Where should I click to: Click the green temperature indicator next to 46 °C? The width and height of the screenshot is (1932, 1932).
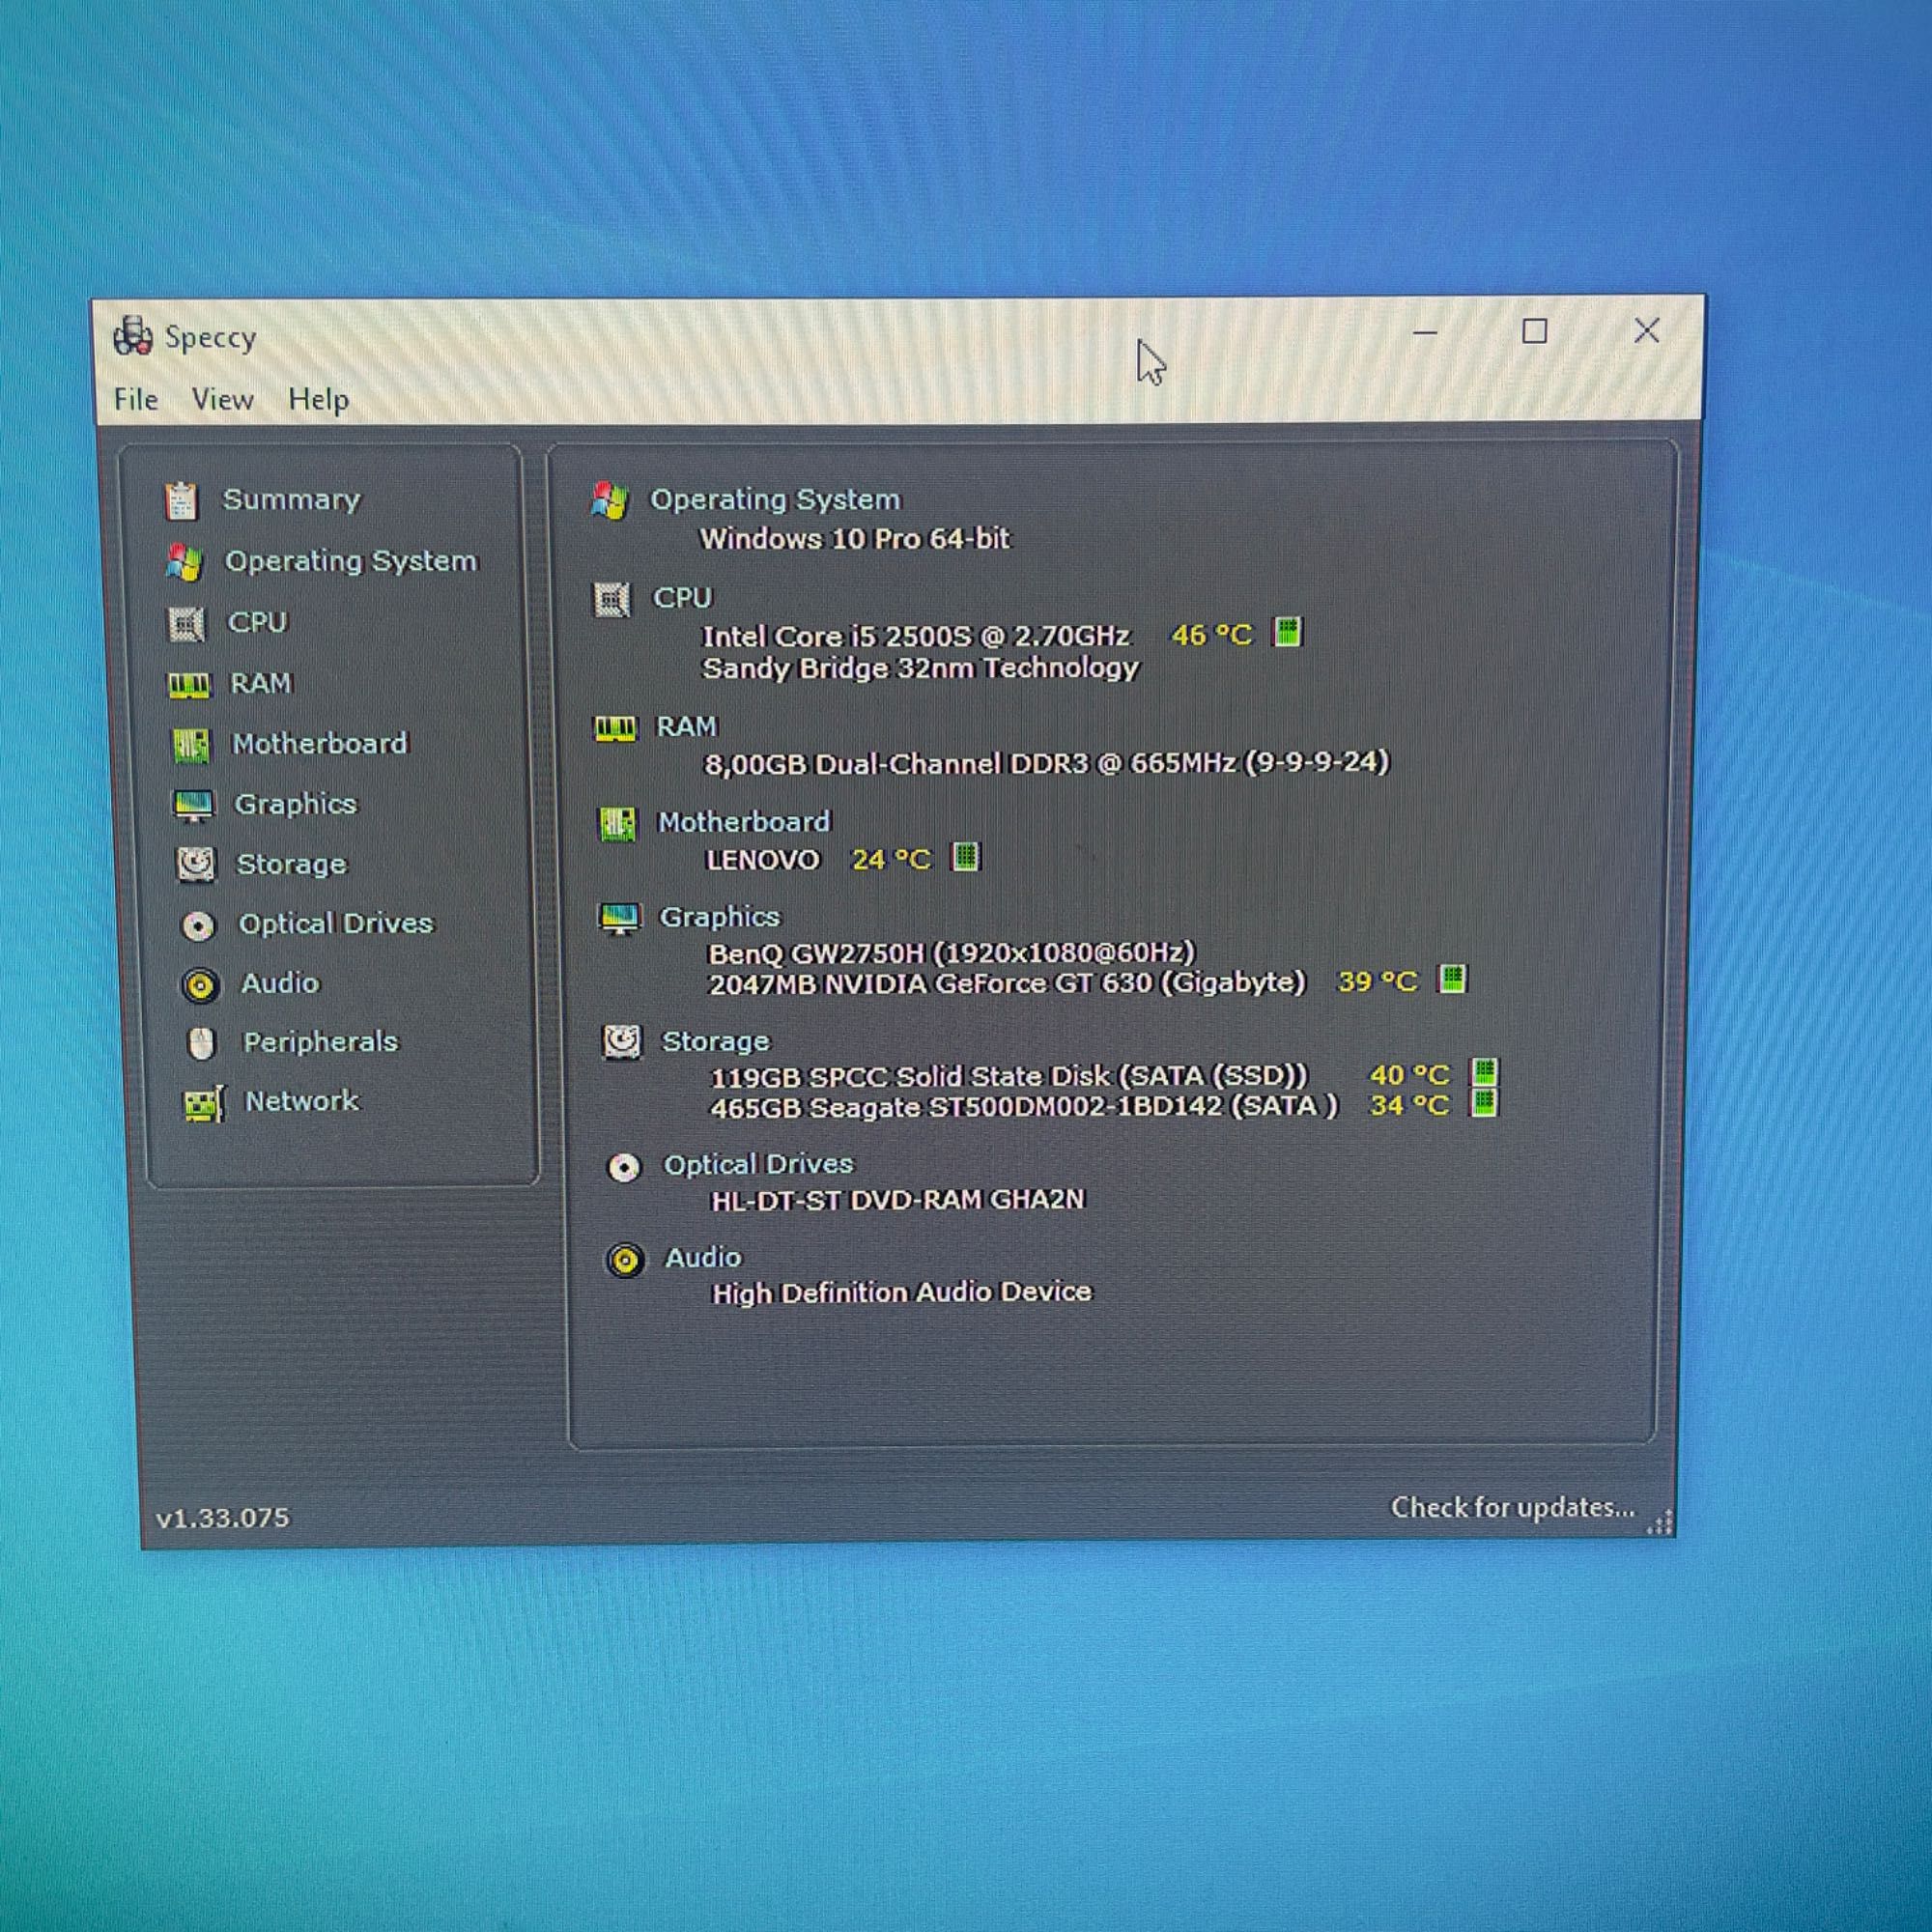click(x=1287, y=632)
